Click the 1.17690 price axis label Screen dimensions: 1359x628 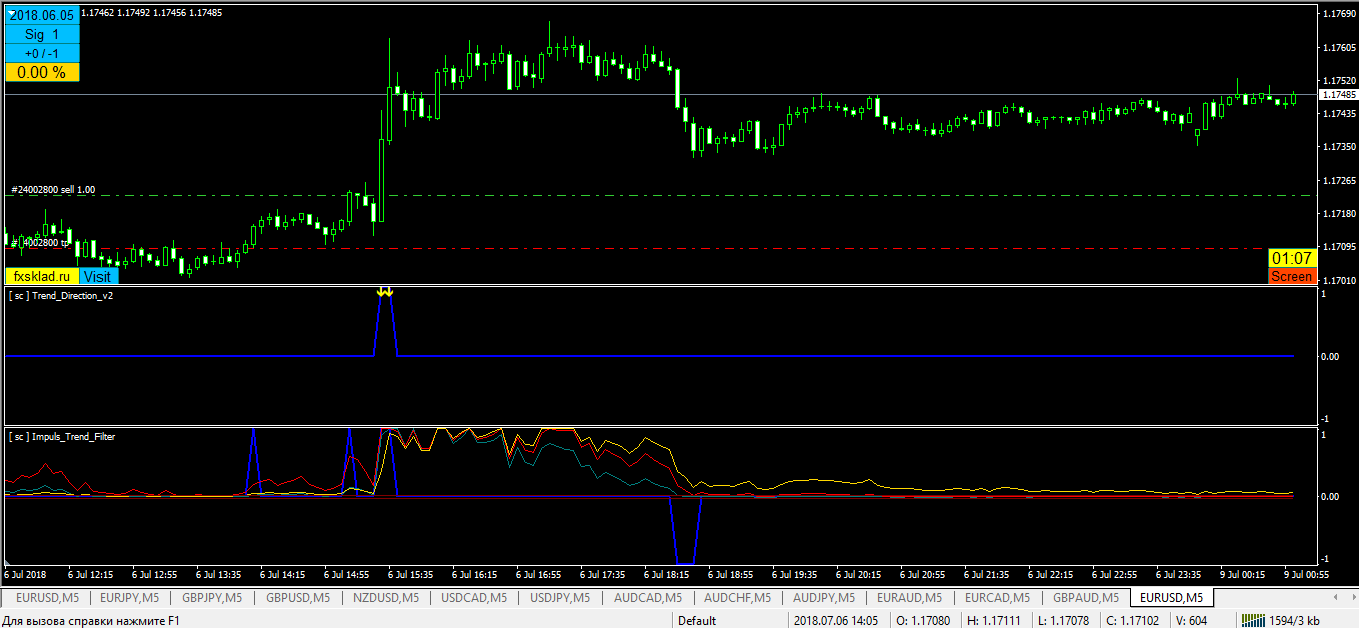(1339, 14)
